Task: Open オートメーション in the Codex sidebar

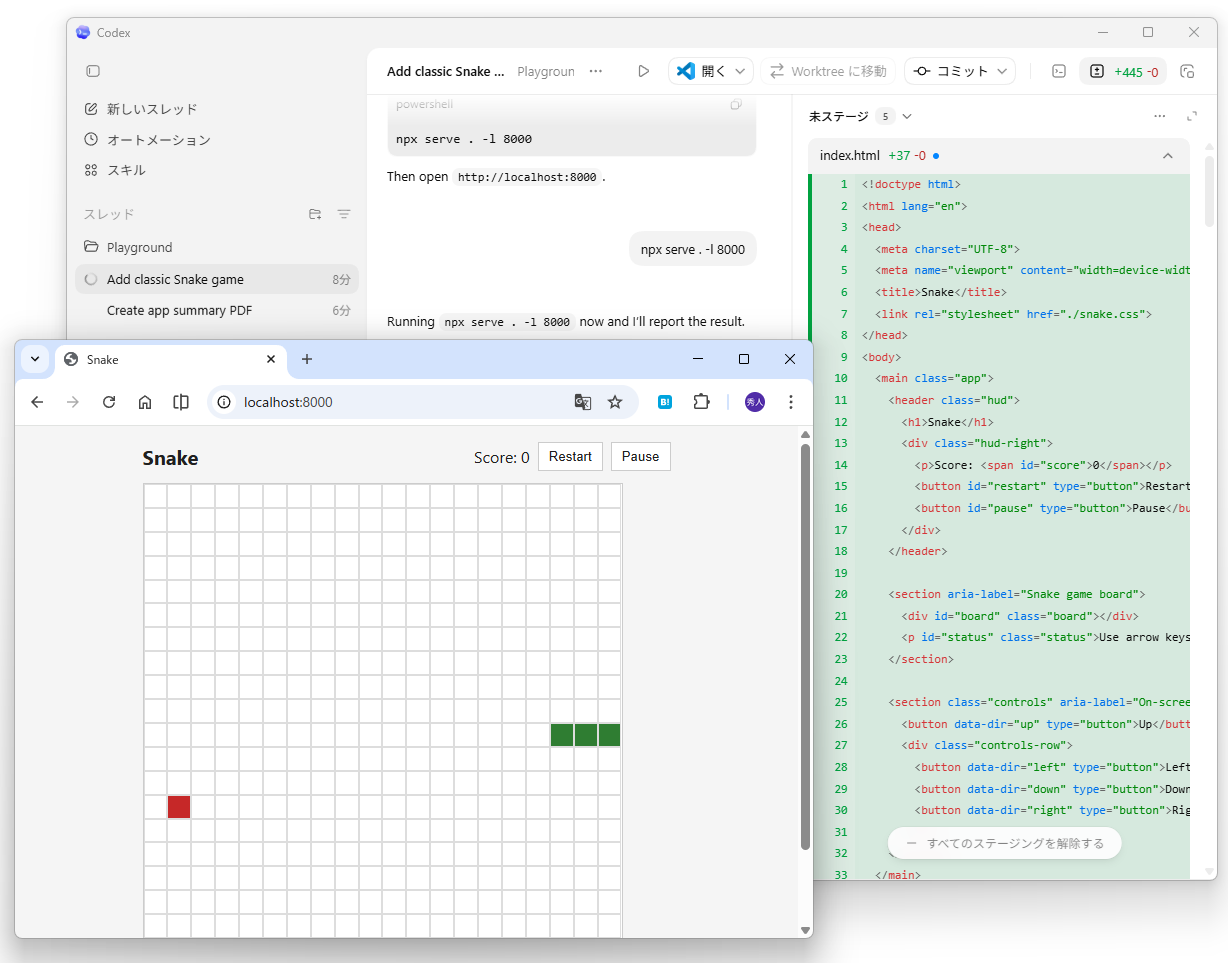Action: [148, 140]
